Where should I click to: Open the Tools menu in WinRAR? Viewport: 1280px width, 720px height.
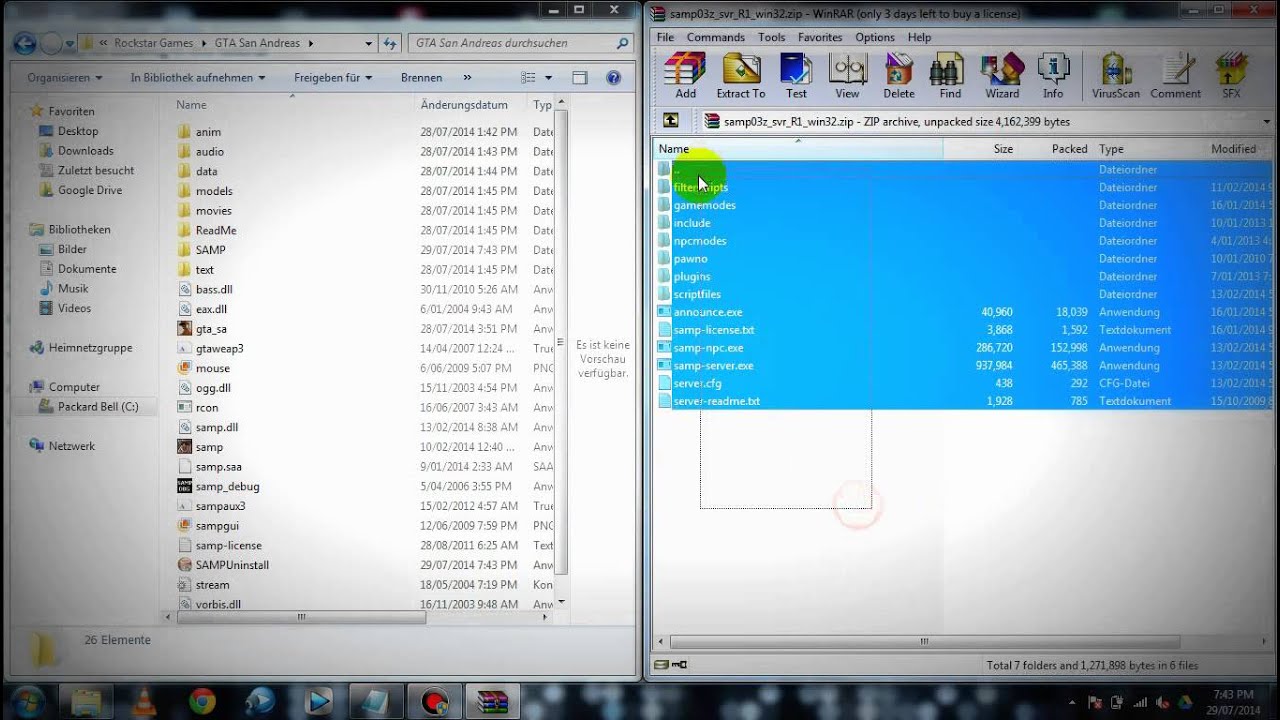[x=772, y=37]
